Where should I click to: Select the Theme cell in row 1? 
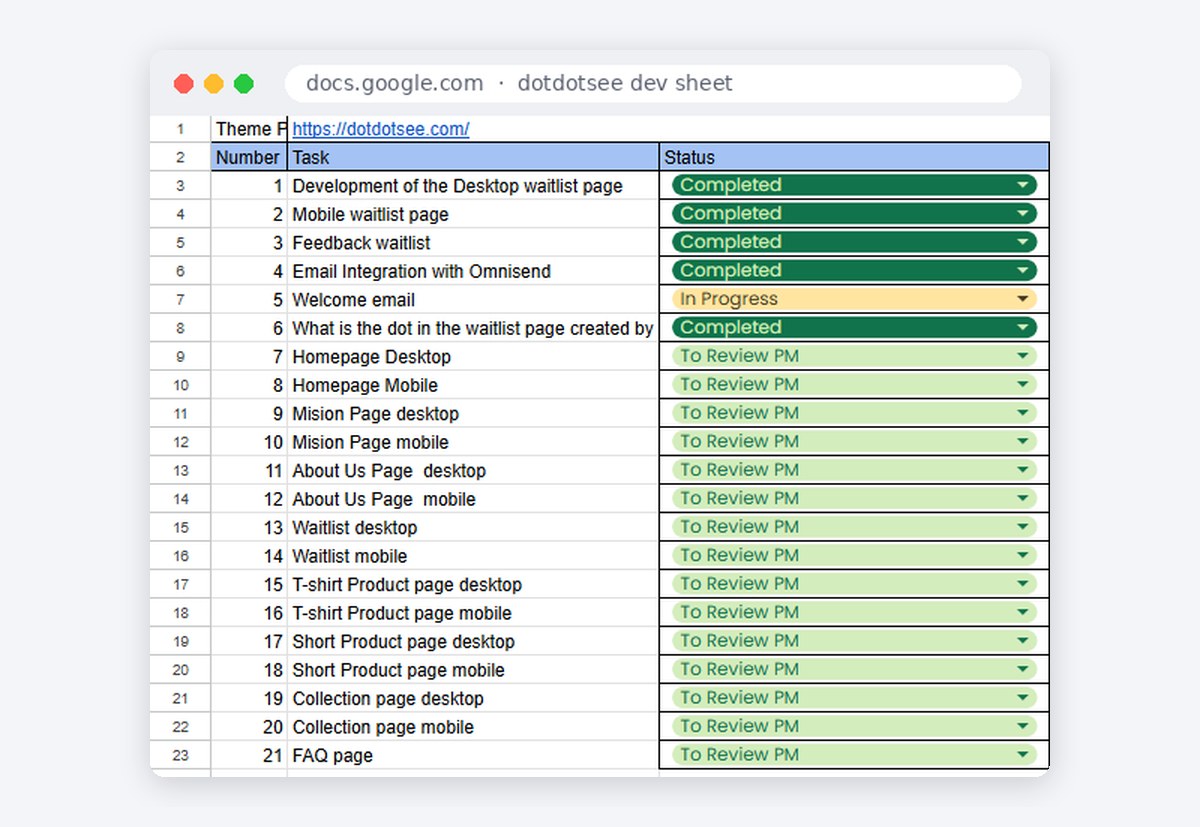click(x=249, y=129)
